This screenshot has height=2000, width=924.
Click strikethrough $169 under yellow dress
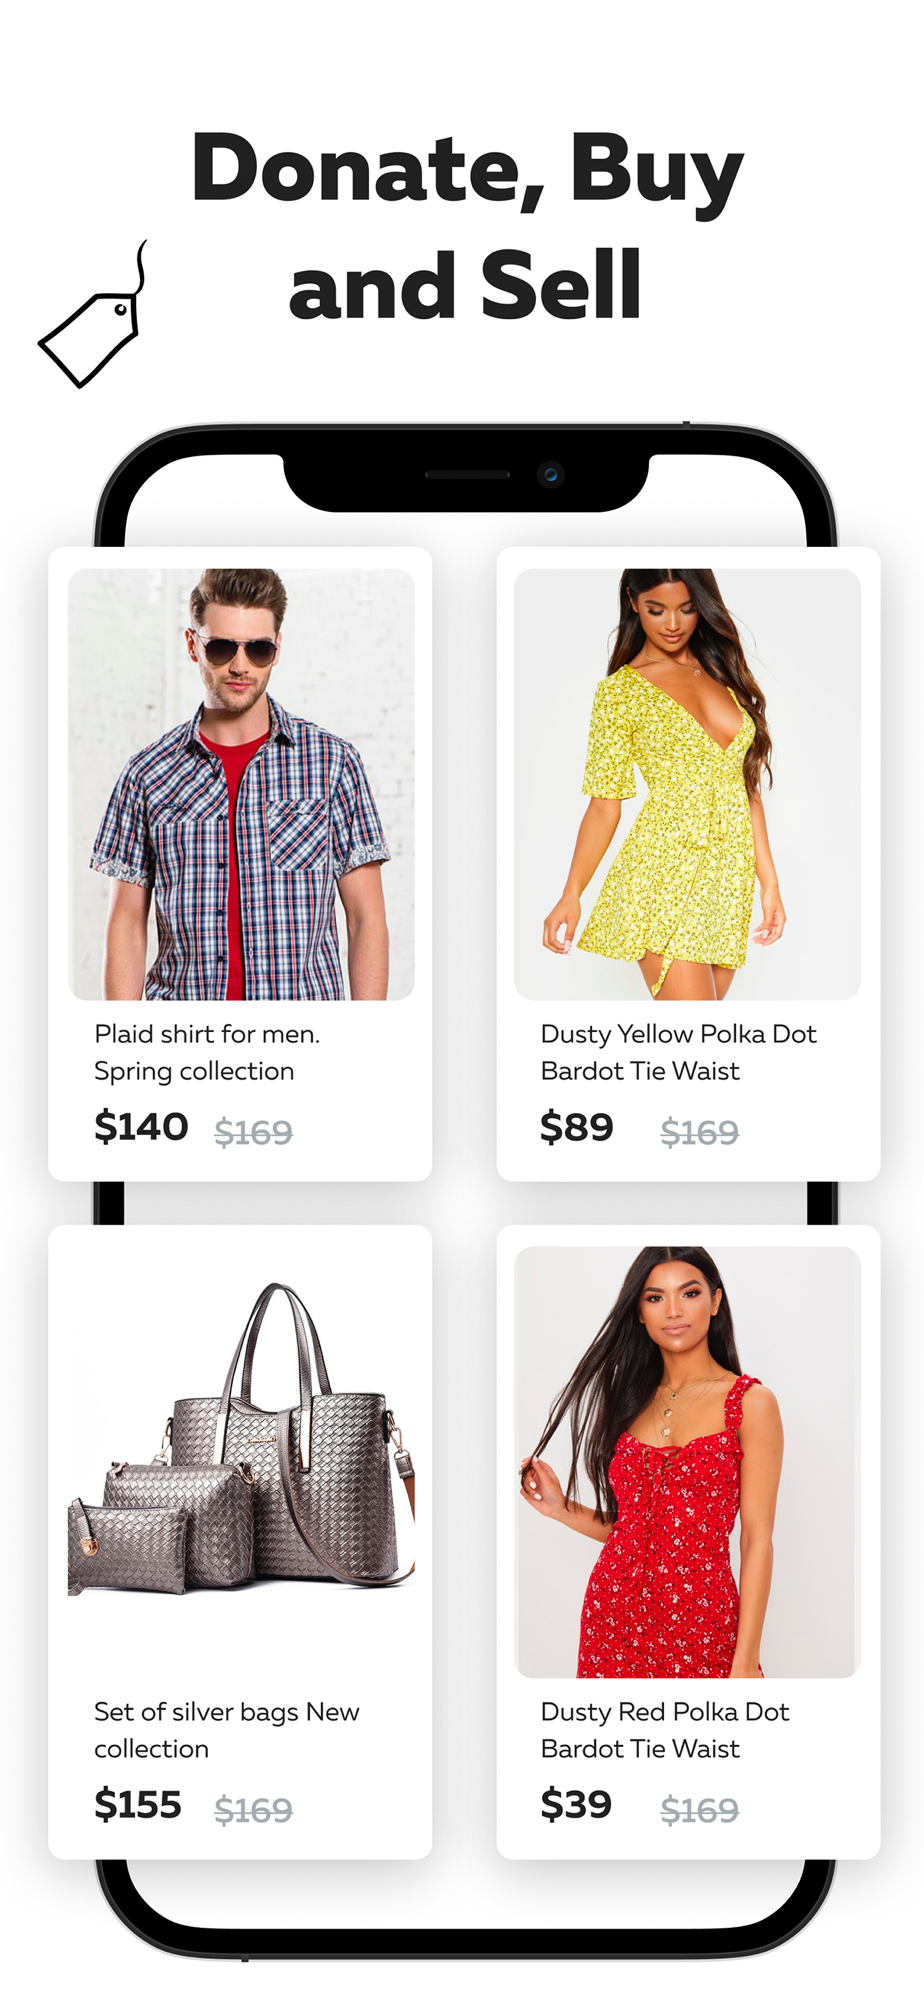tap(700, 1132)
